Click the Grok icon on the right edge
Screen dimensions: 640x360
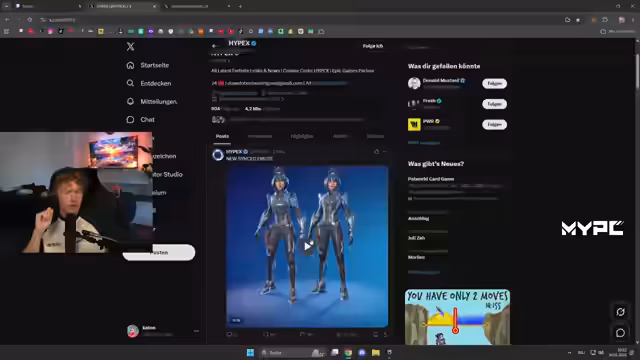click(620, 312)
